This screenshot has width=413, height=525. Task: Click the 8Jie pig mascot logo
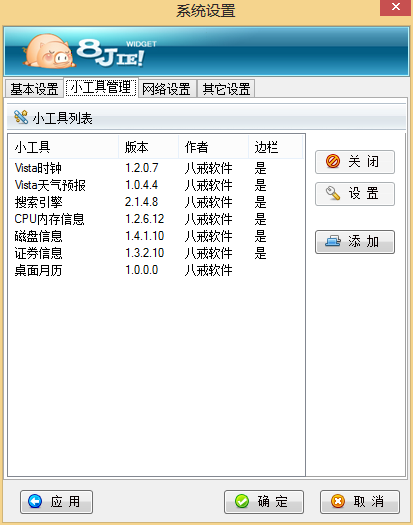click(49, 51)
